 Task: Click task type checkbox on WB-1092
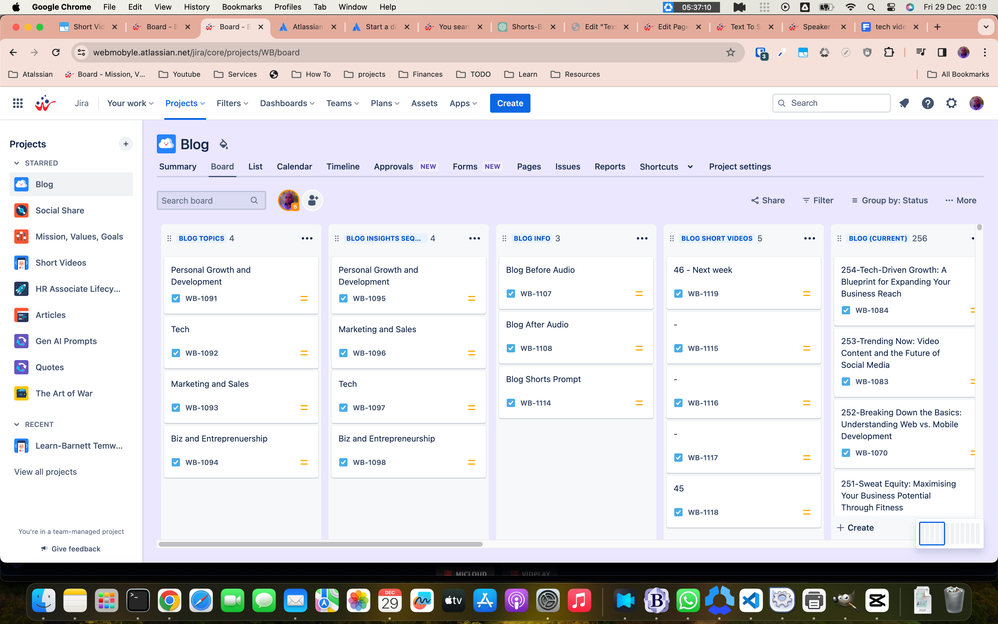176,353
